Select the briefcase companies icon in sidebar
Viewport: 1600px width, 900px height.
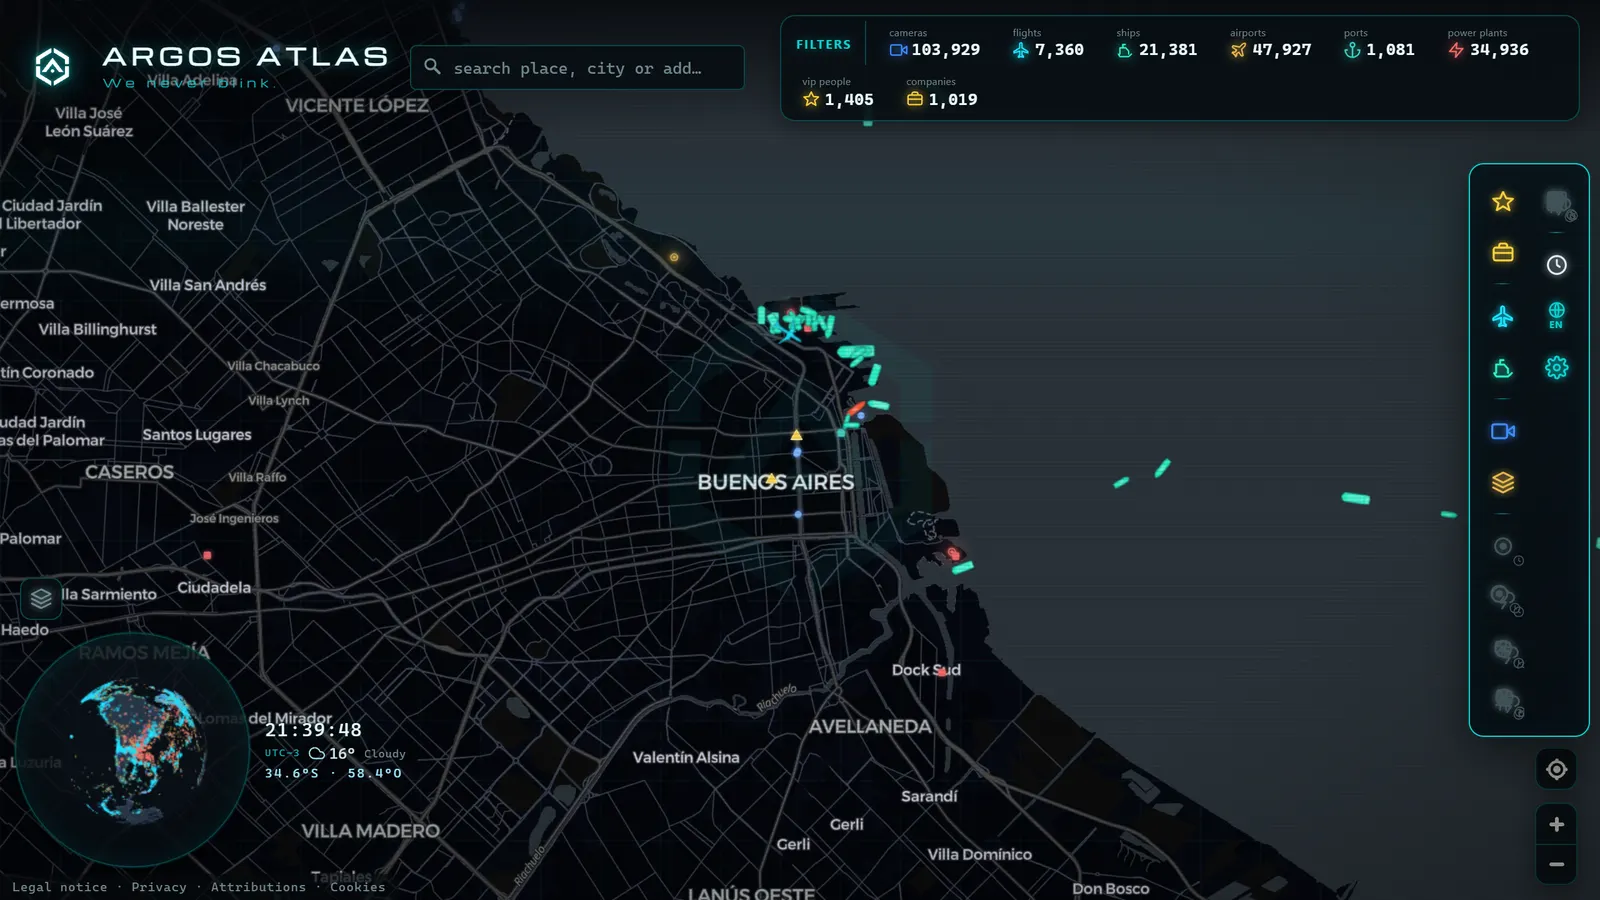pos(1502,253)
